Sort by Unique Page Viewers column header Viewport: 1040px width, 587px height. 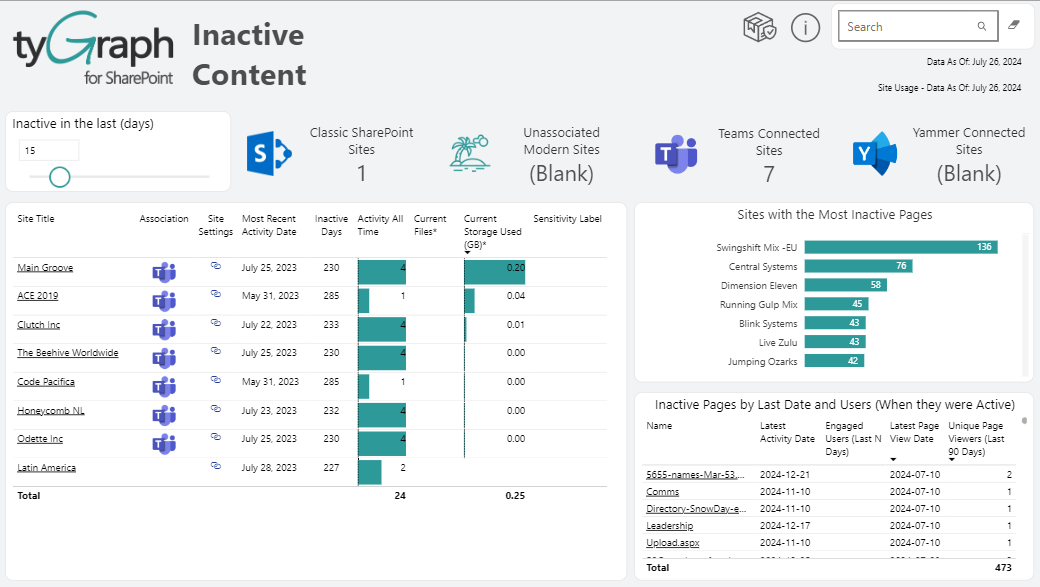980,439
